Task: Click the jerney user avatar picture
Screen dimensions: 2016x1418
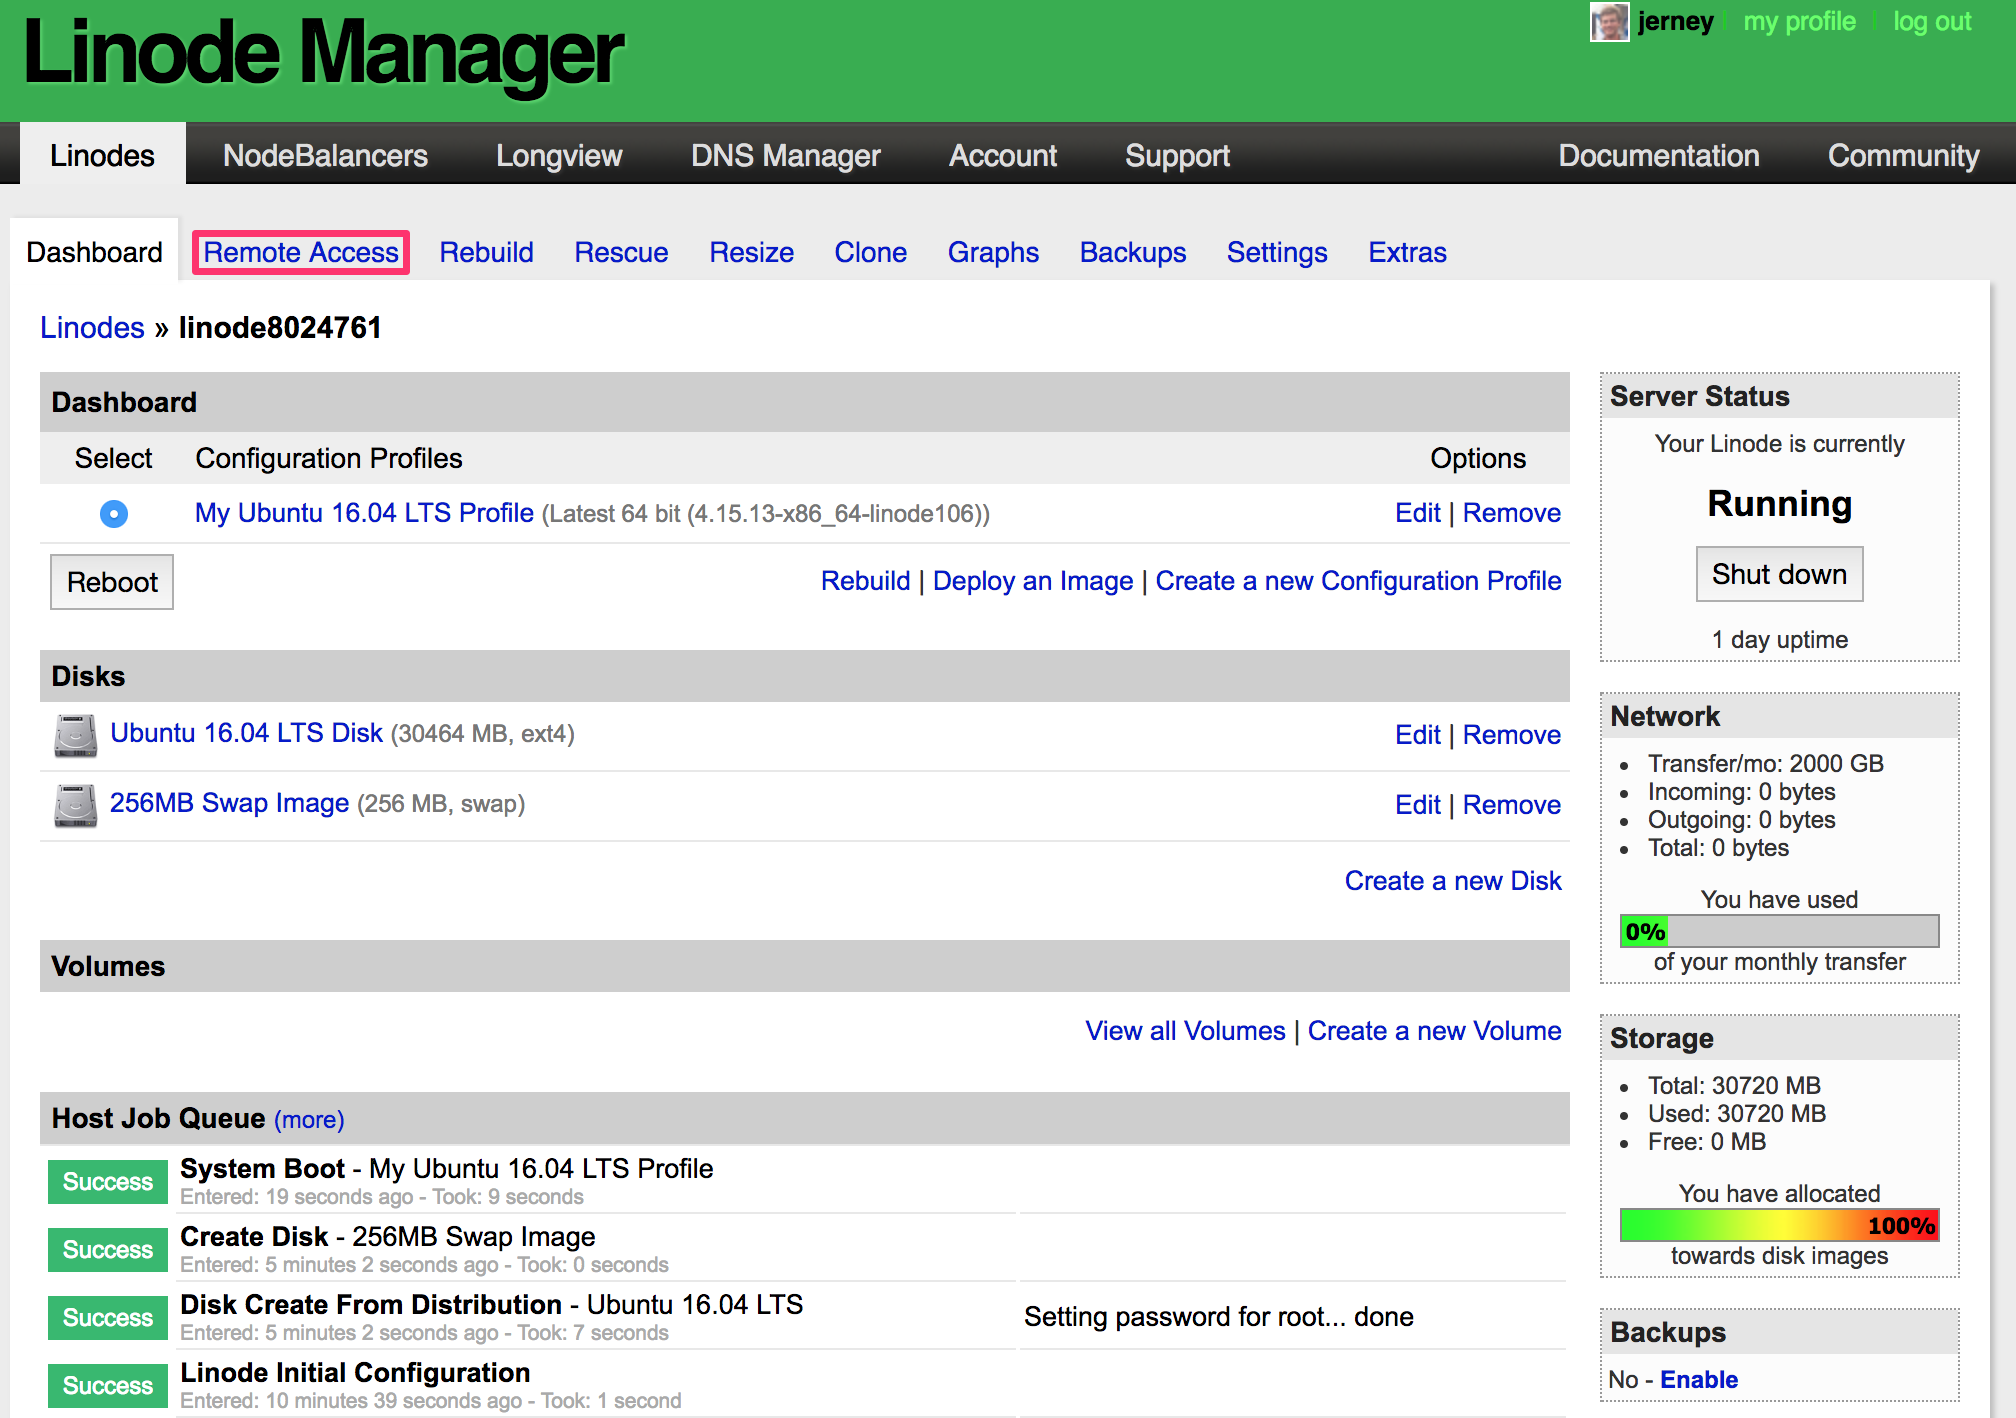Action: pyautogui.click(x=1609, y=22)
